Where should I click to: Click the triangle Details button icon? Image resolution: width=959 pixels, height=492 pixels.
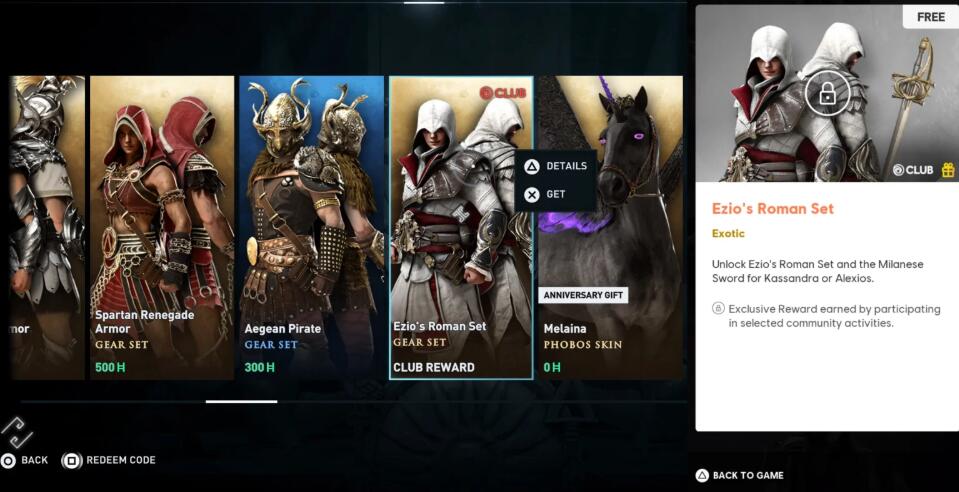tap(532, 166)
